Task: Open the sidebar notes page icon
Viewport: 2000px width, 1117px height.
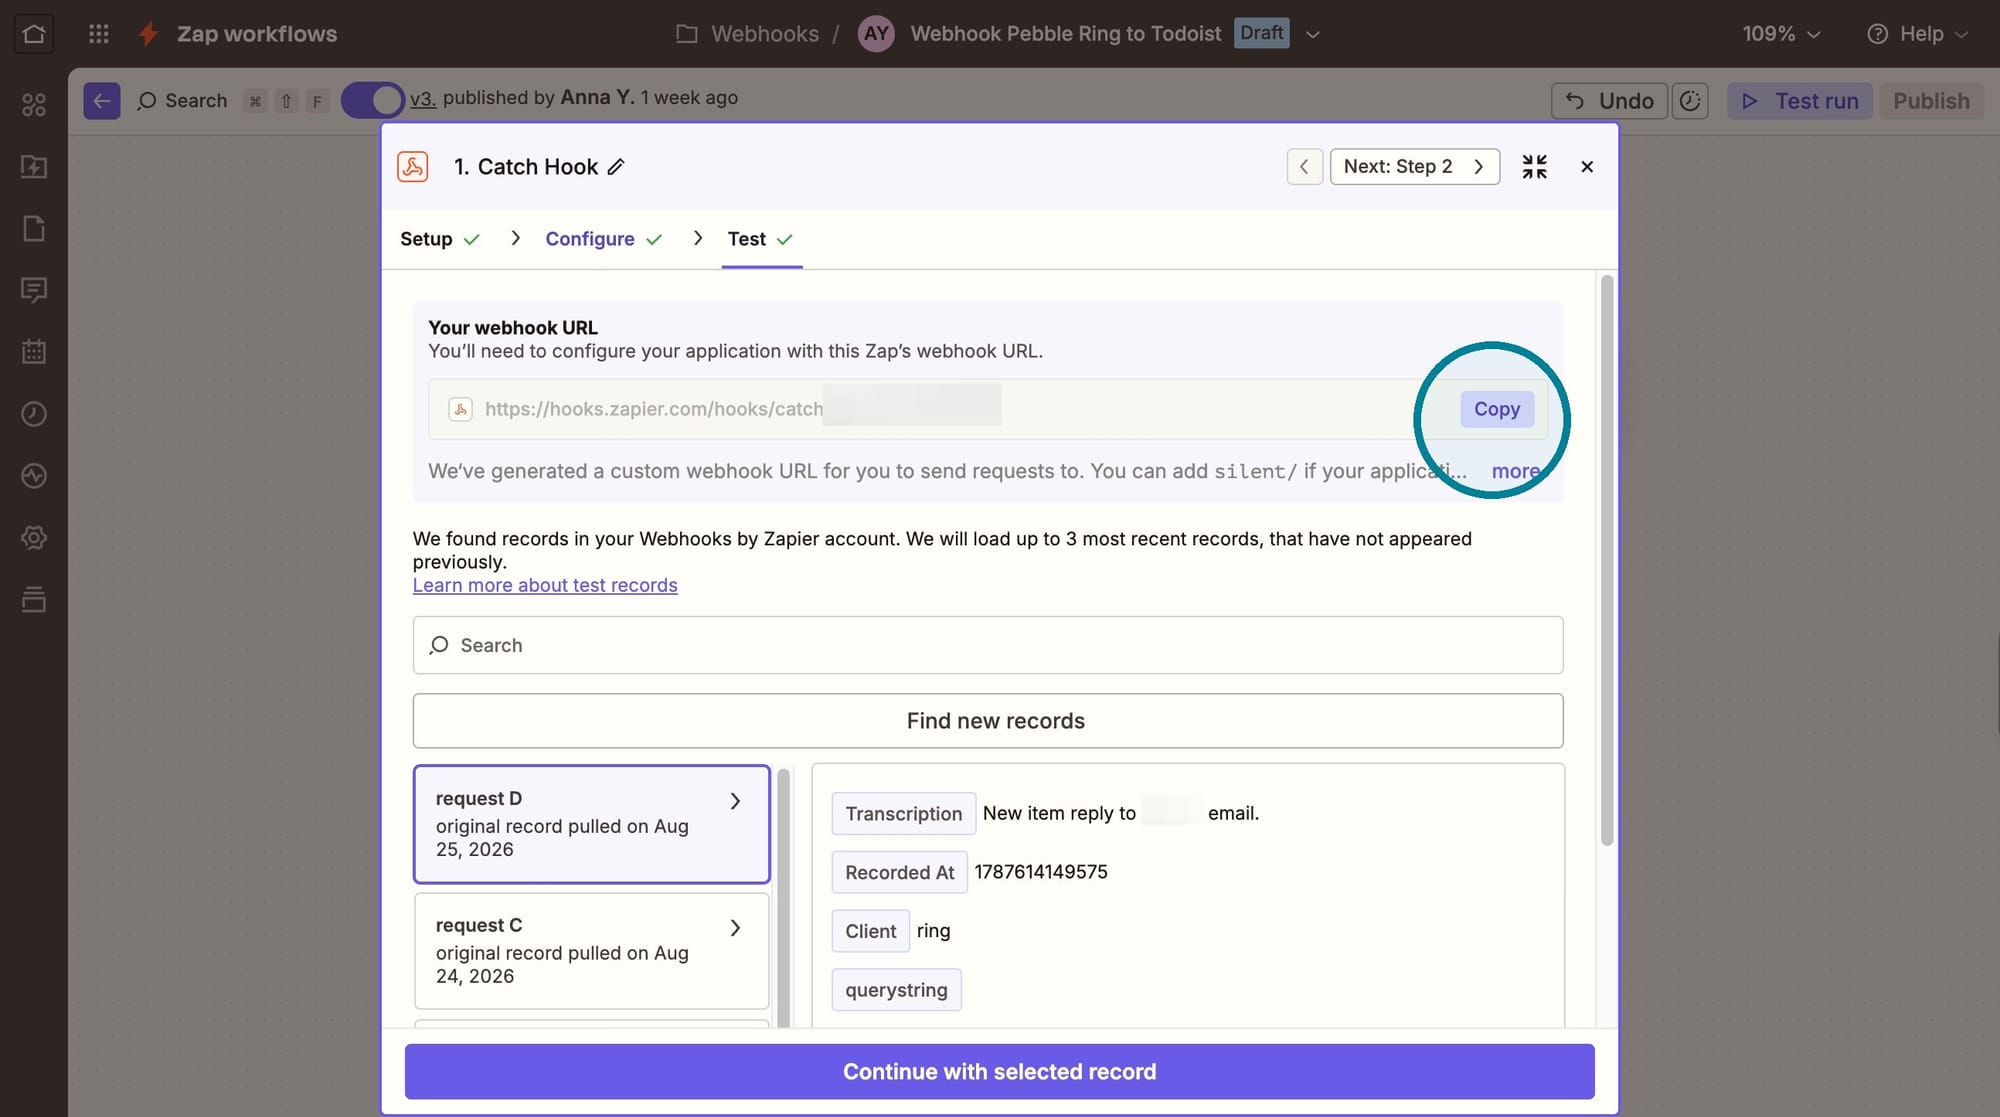Action: pyautogui.click(x=34, y=229)
